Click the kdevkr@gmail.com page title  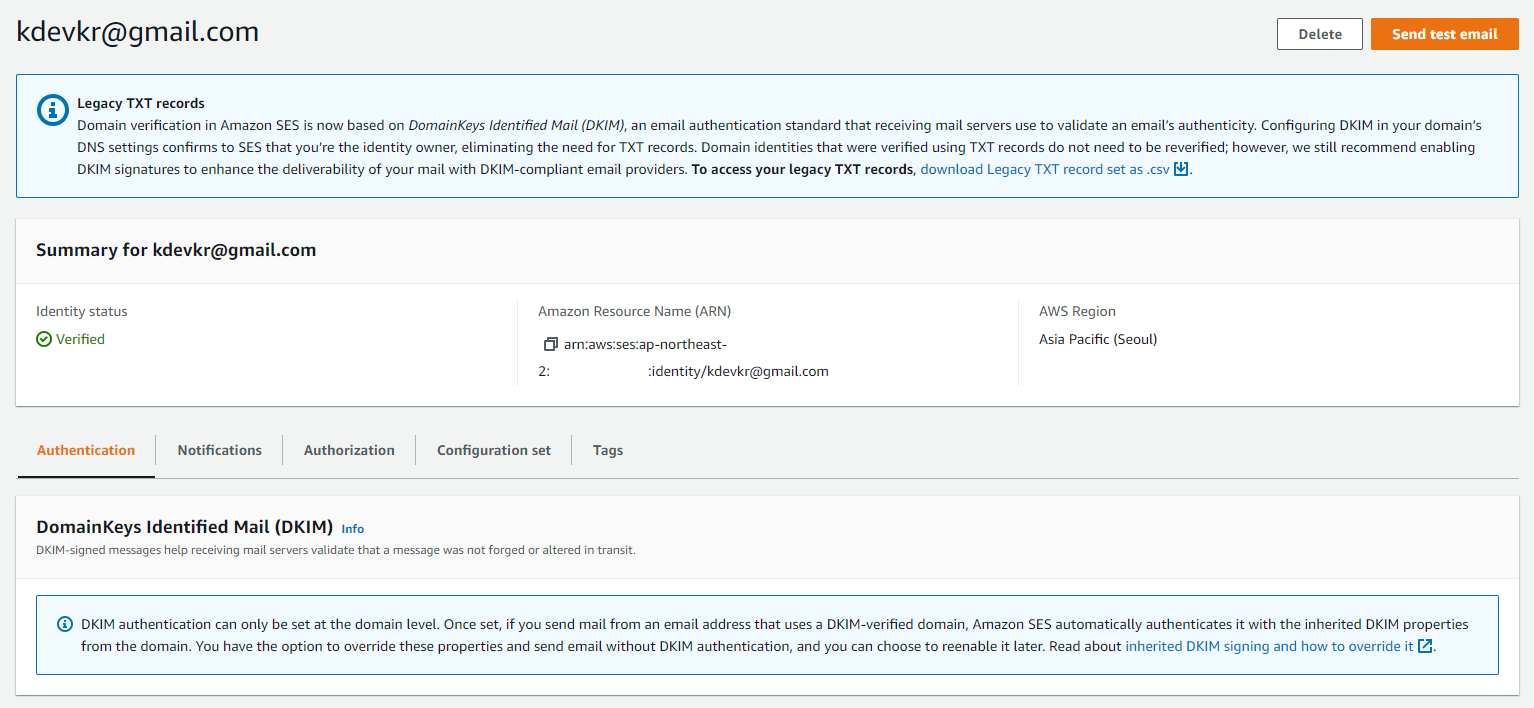138,32
